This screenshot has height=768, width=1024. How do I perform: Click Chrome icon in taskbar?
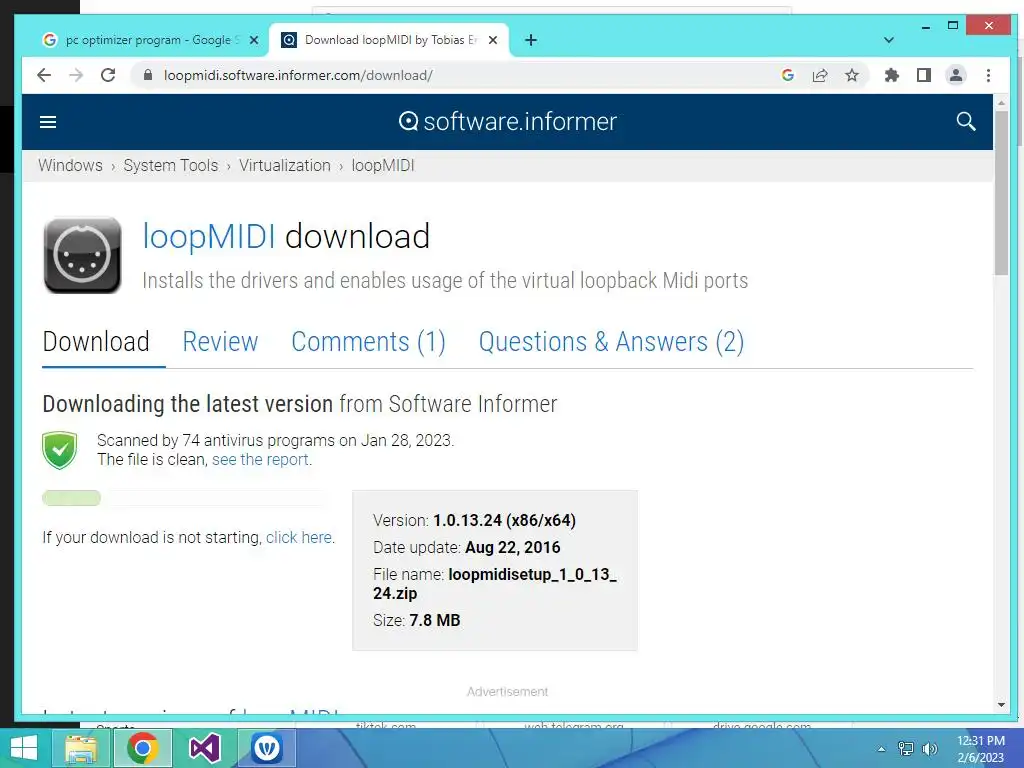[x=143, y=748]
